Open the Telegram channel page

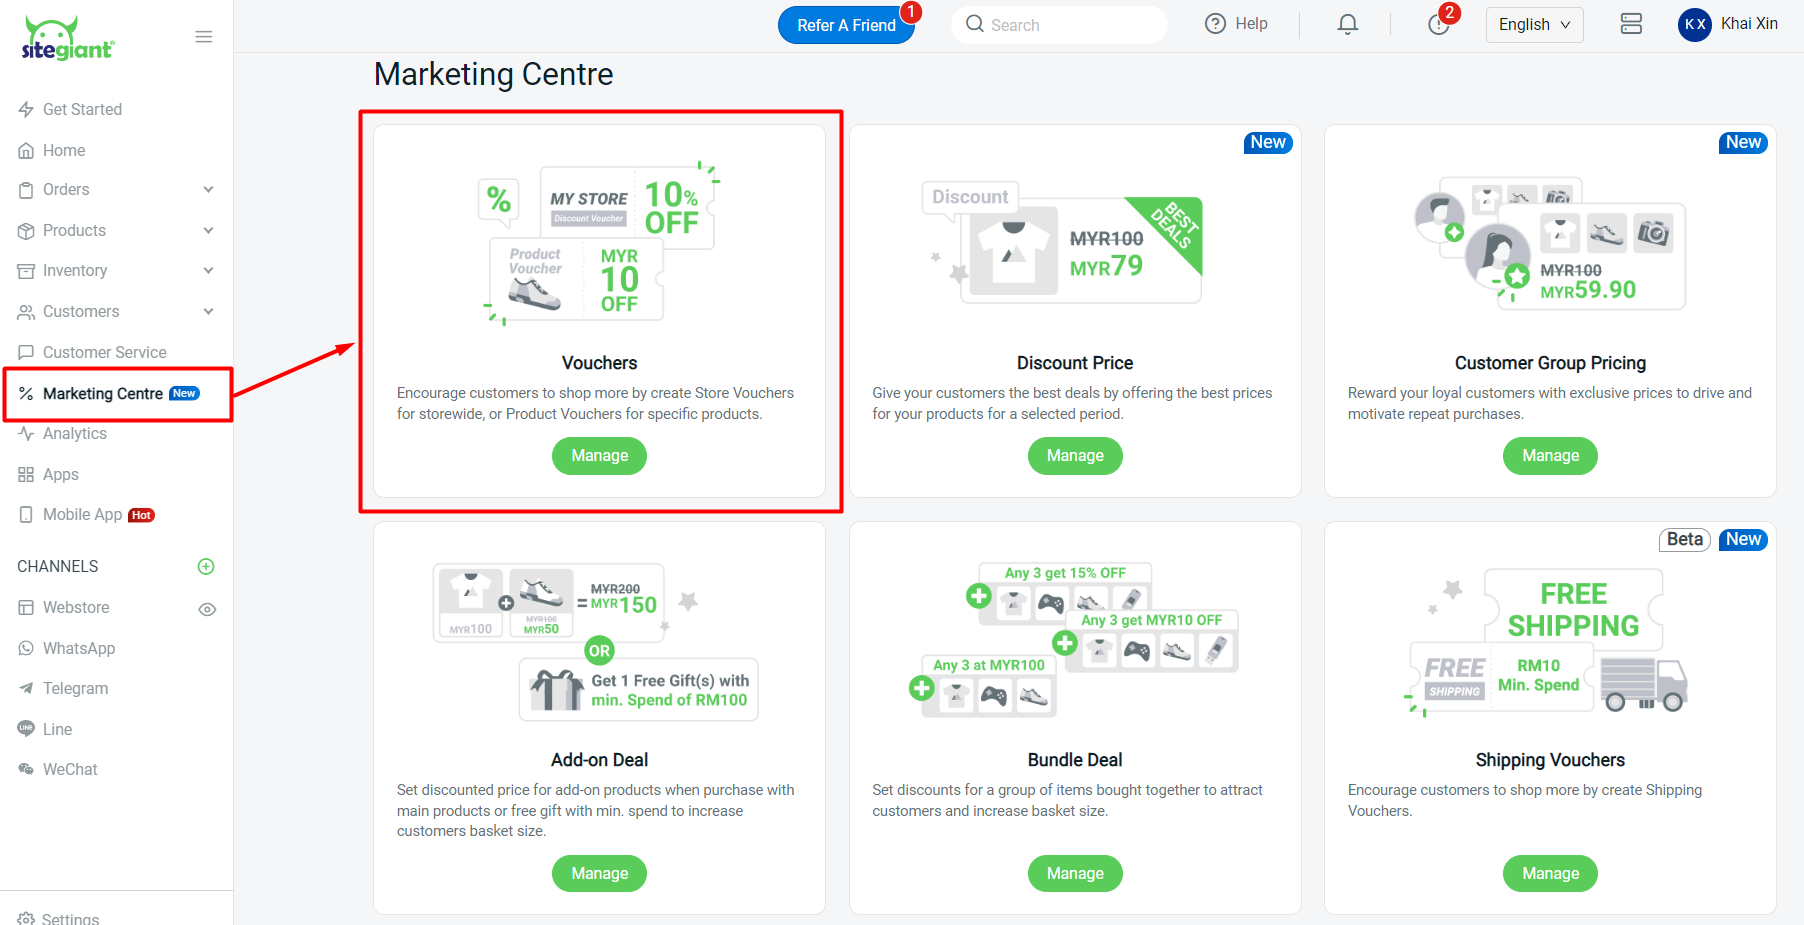point(75,689)
